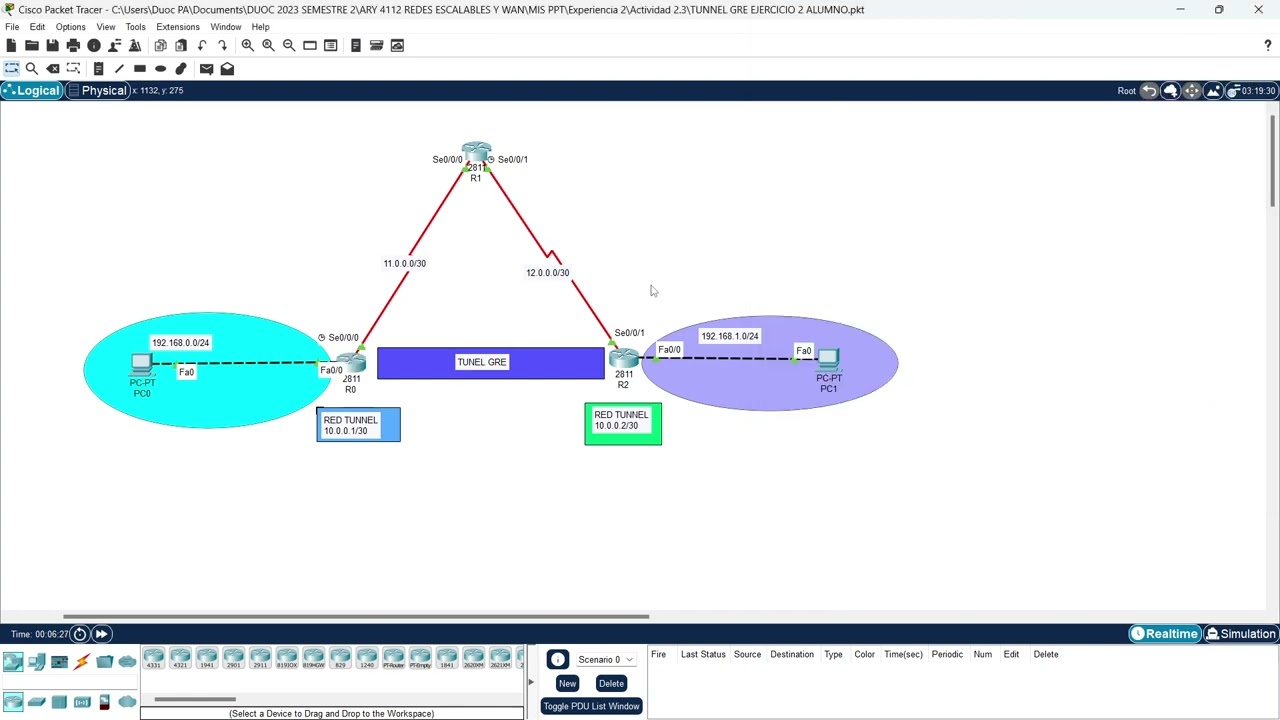
Task: Click the New scenario button
Action: [567, 684]
